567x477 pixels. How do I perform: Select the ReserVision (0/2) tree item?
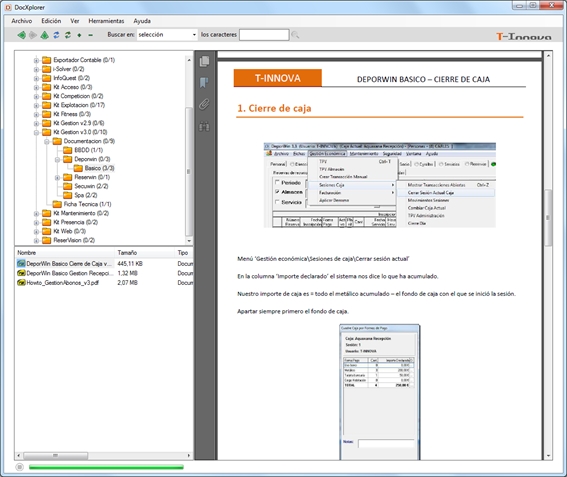74,240
